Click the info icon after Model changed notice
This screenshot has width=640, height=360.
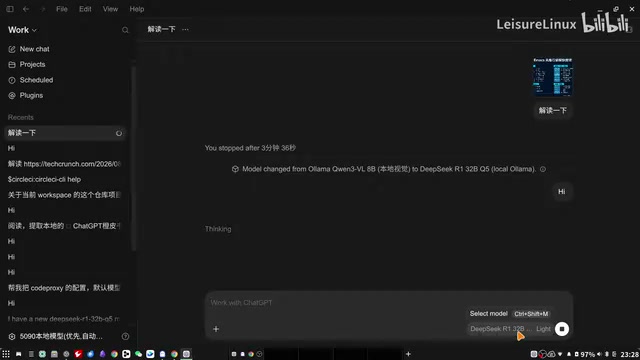543,169
